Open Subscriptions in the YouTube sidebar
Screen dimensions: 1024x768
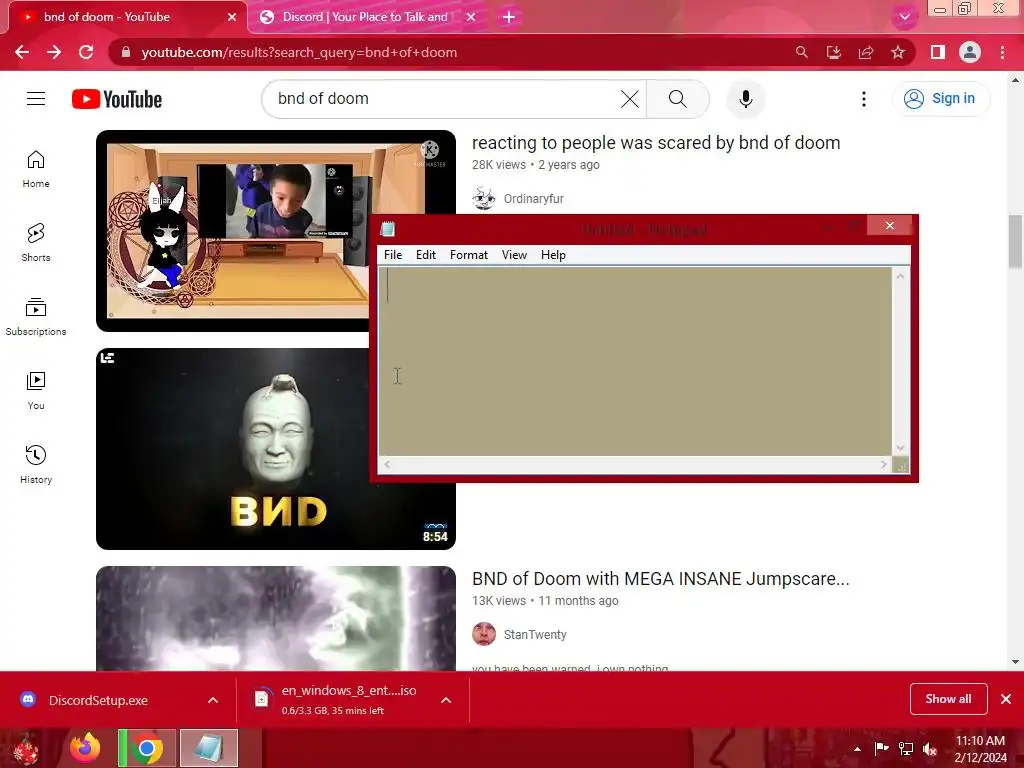(x=36, y=317)
